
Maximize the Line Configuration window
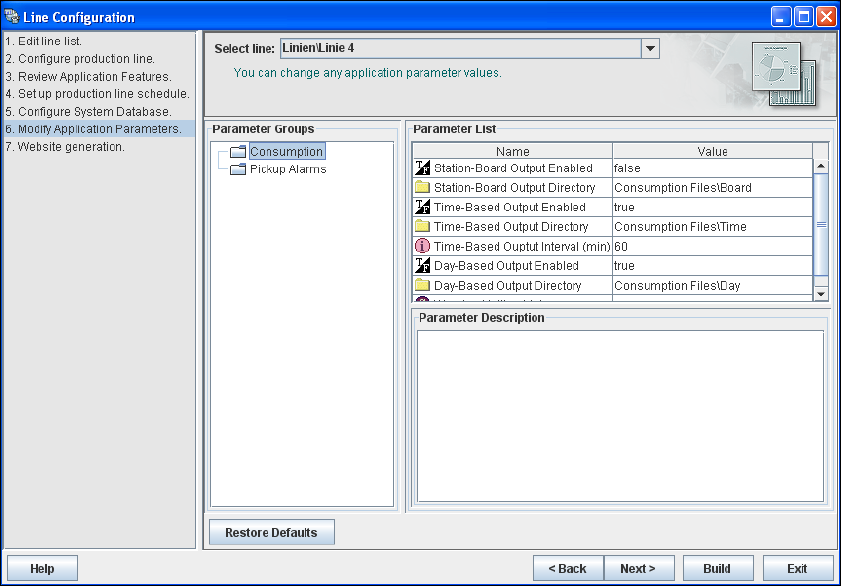pos(803,17)
